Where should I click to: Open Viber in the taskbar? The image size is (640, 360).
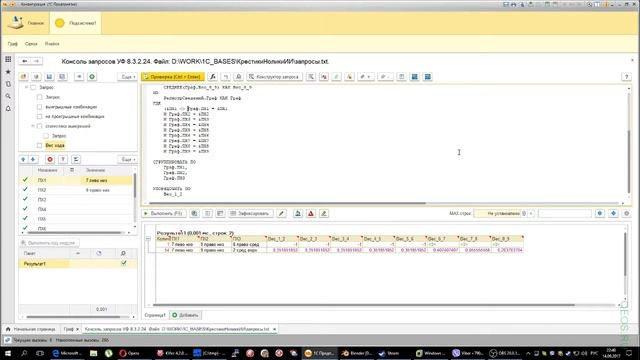pyautogui.click(x=468, y=353)
